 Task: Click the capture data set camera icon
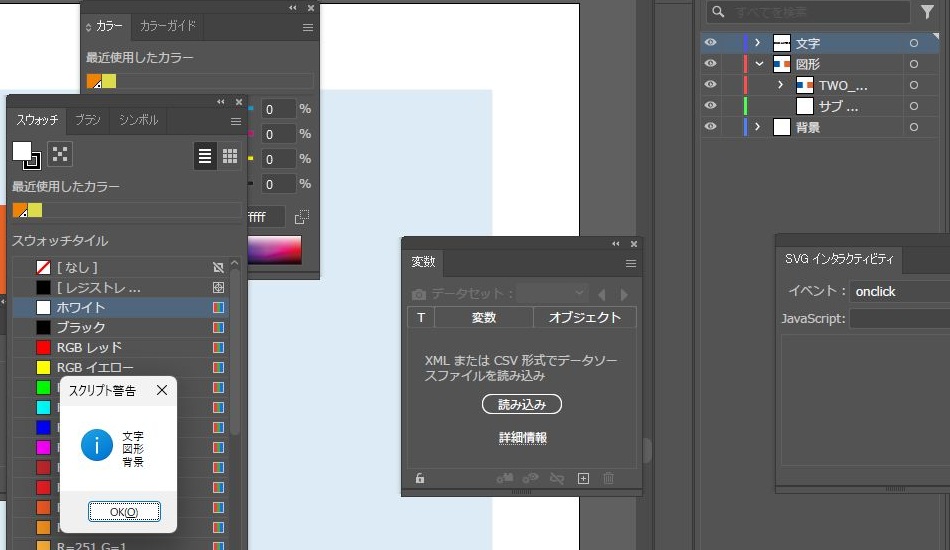[419, 294]
